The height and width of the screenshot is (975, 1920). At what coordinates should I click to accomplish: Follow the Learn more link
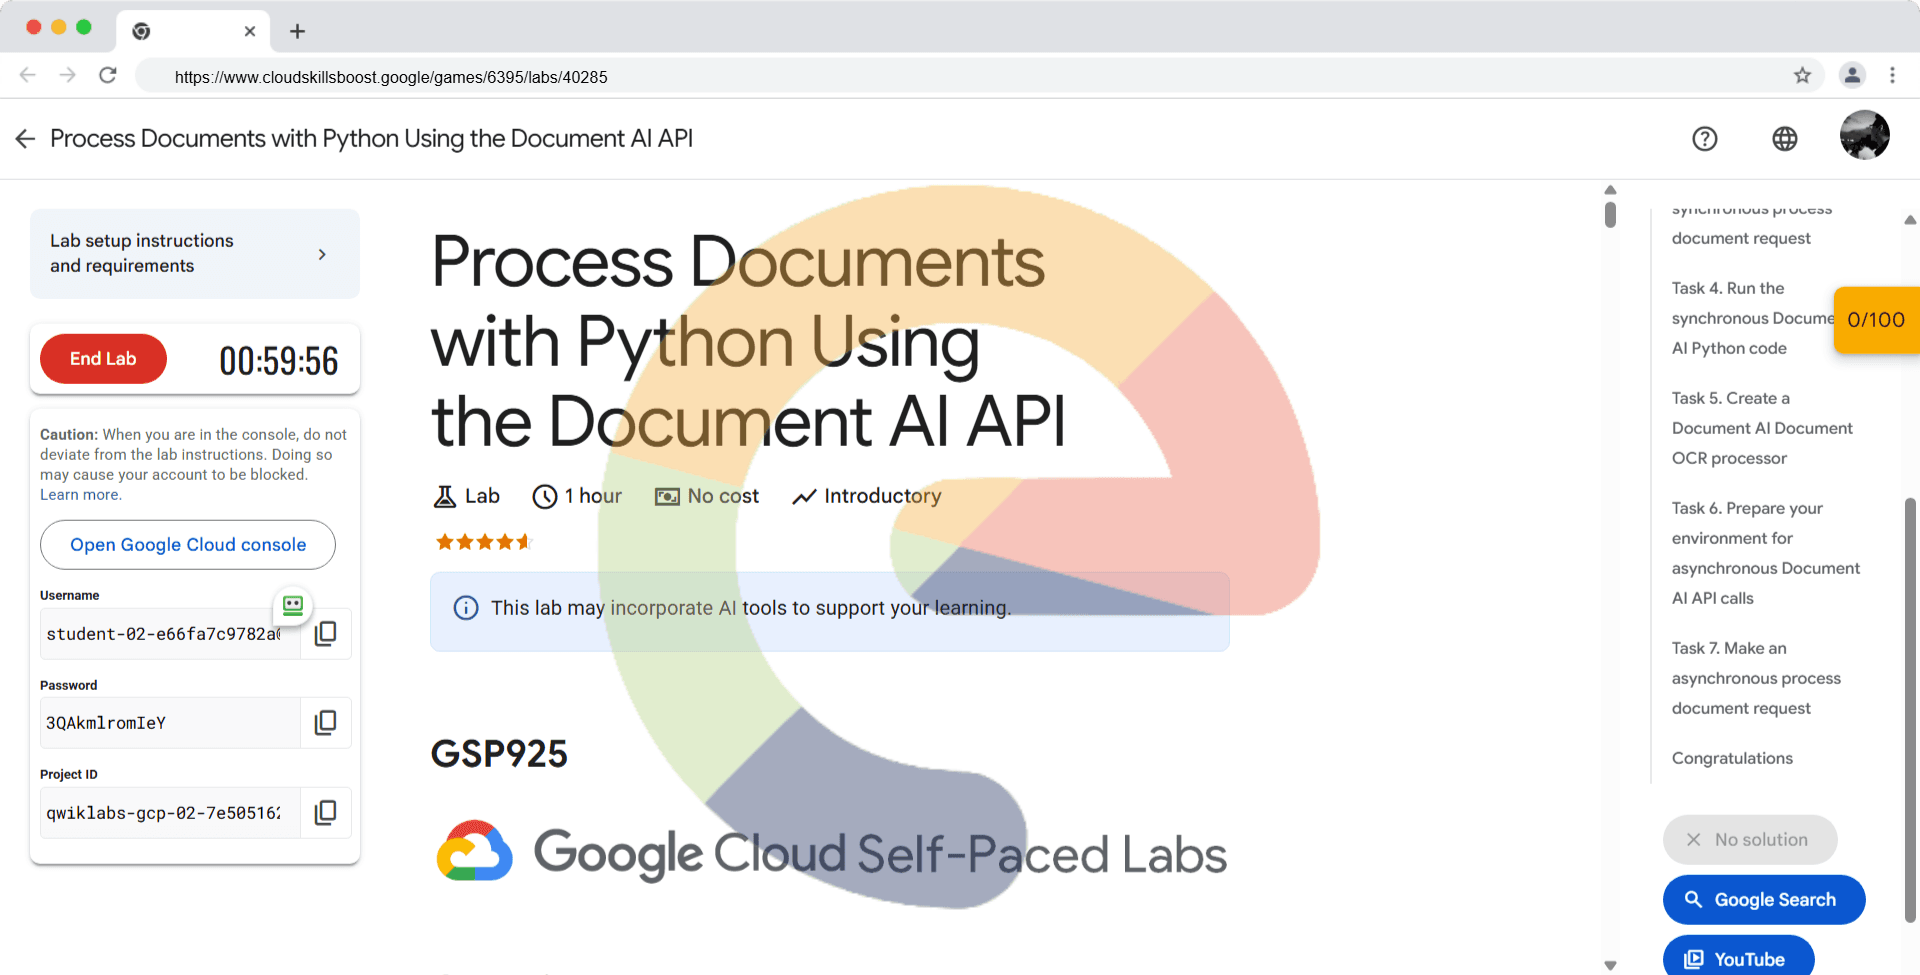click(80, 495)
